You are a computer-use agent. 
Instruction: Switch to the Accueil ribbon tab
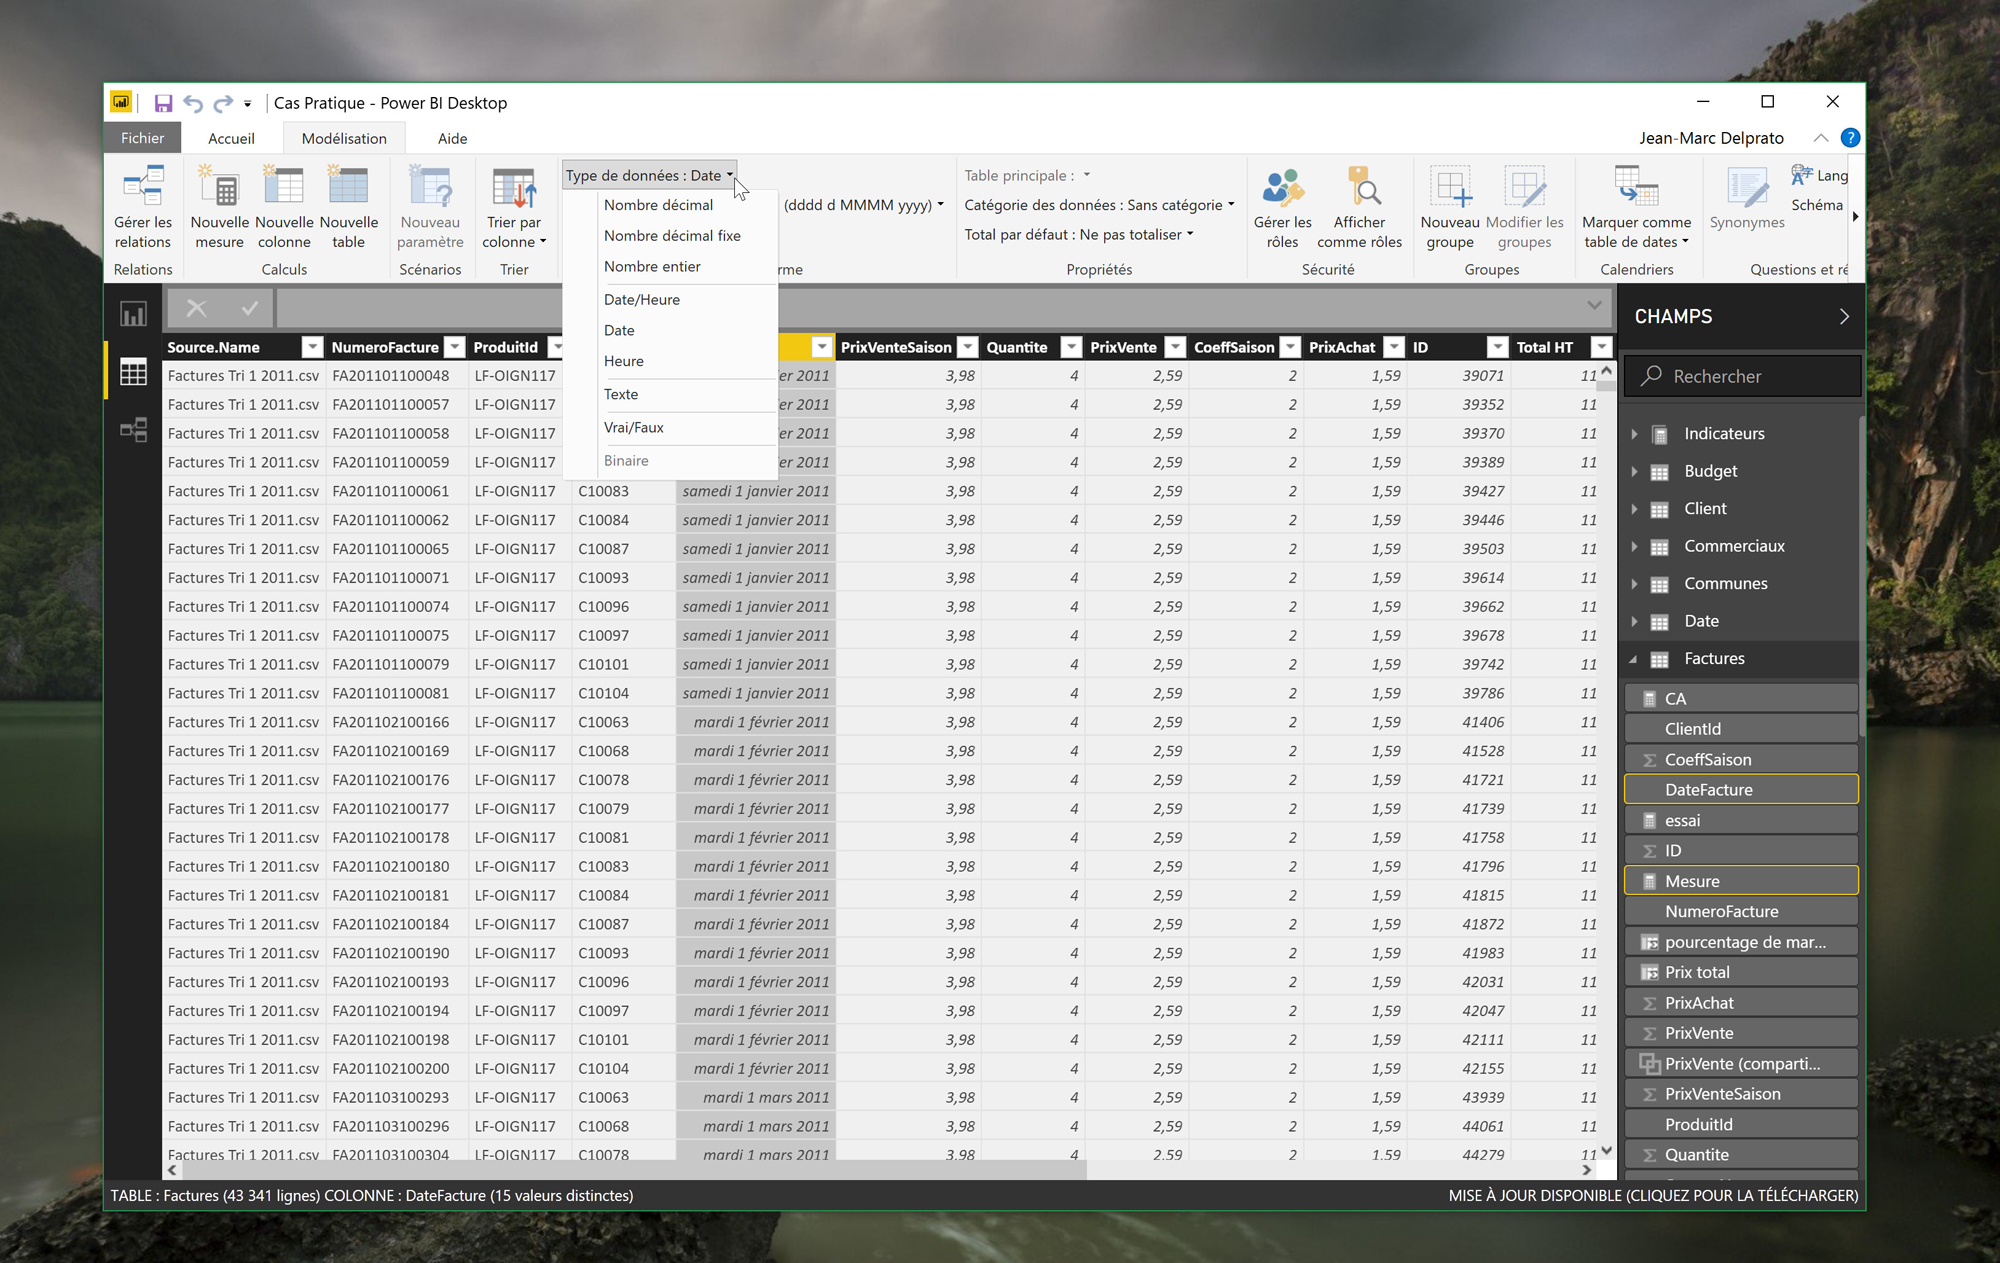(x=231, y=138)
